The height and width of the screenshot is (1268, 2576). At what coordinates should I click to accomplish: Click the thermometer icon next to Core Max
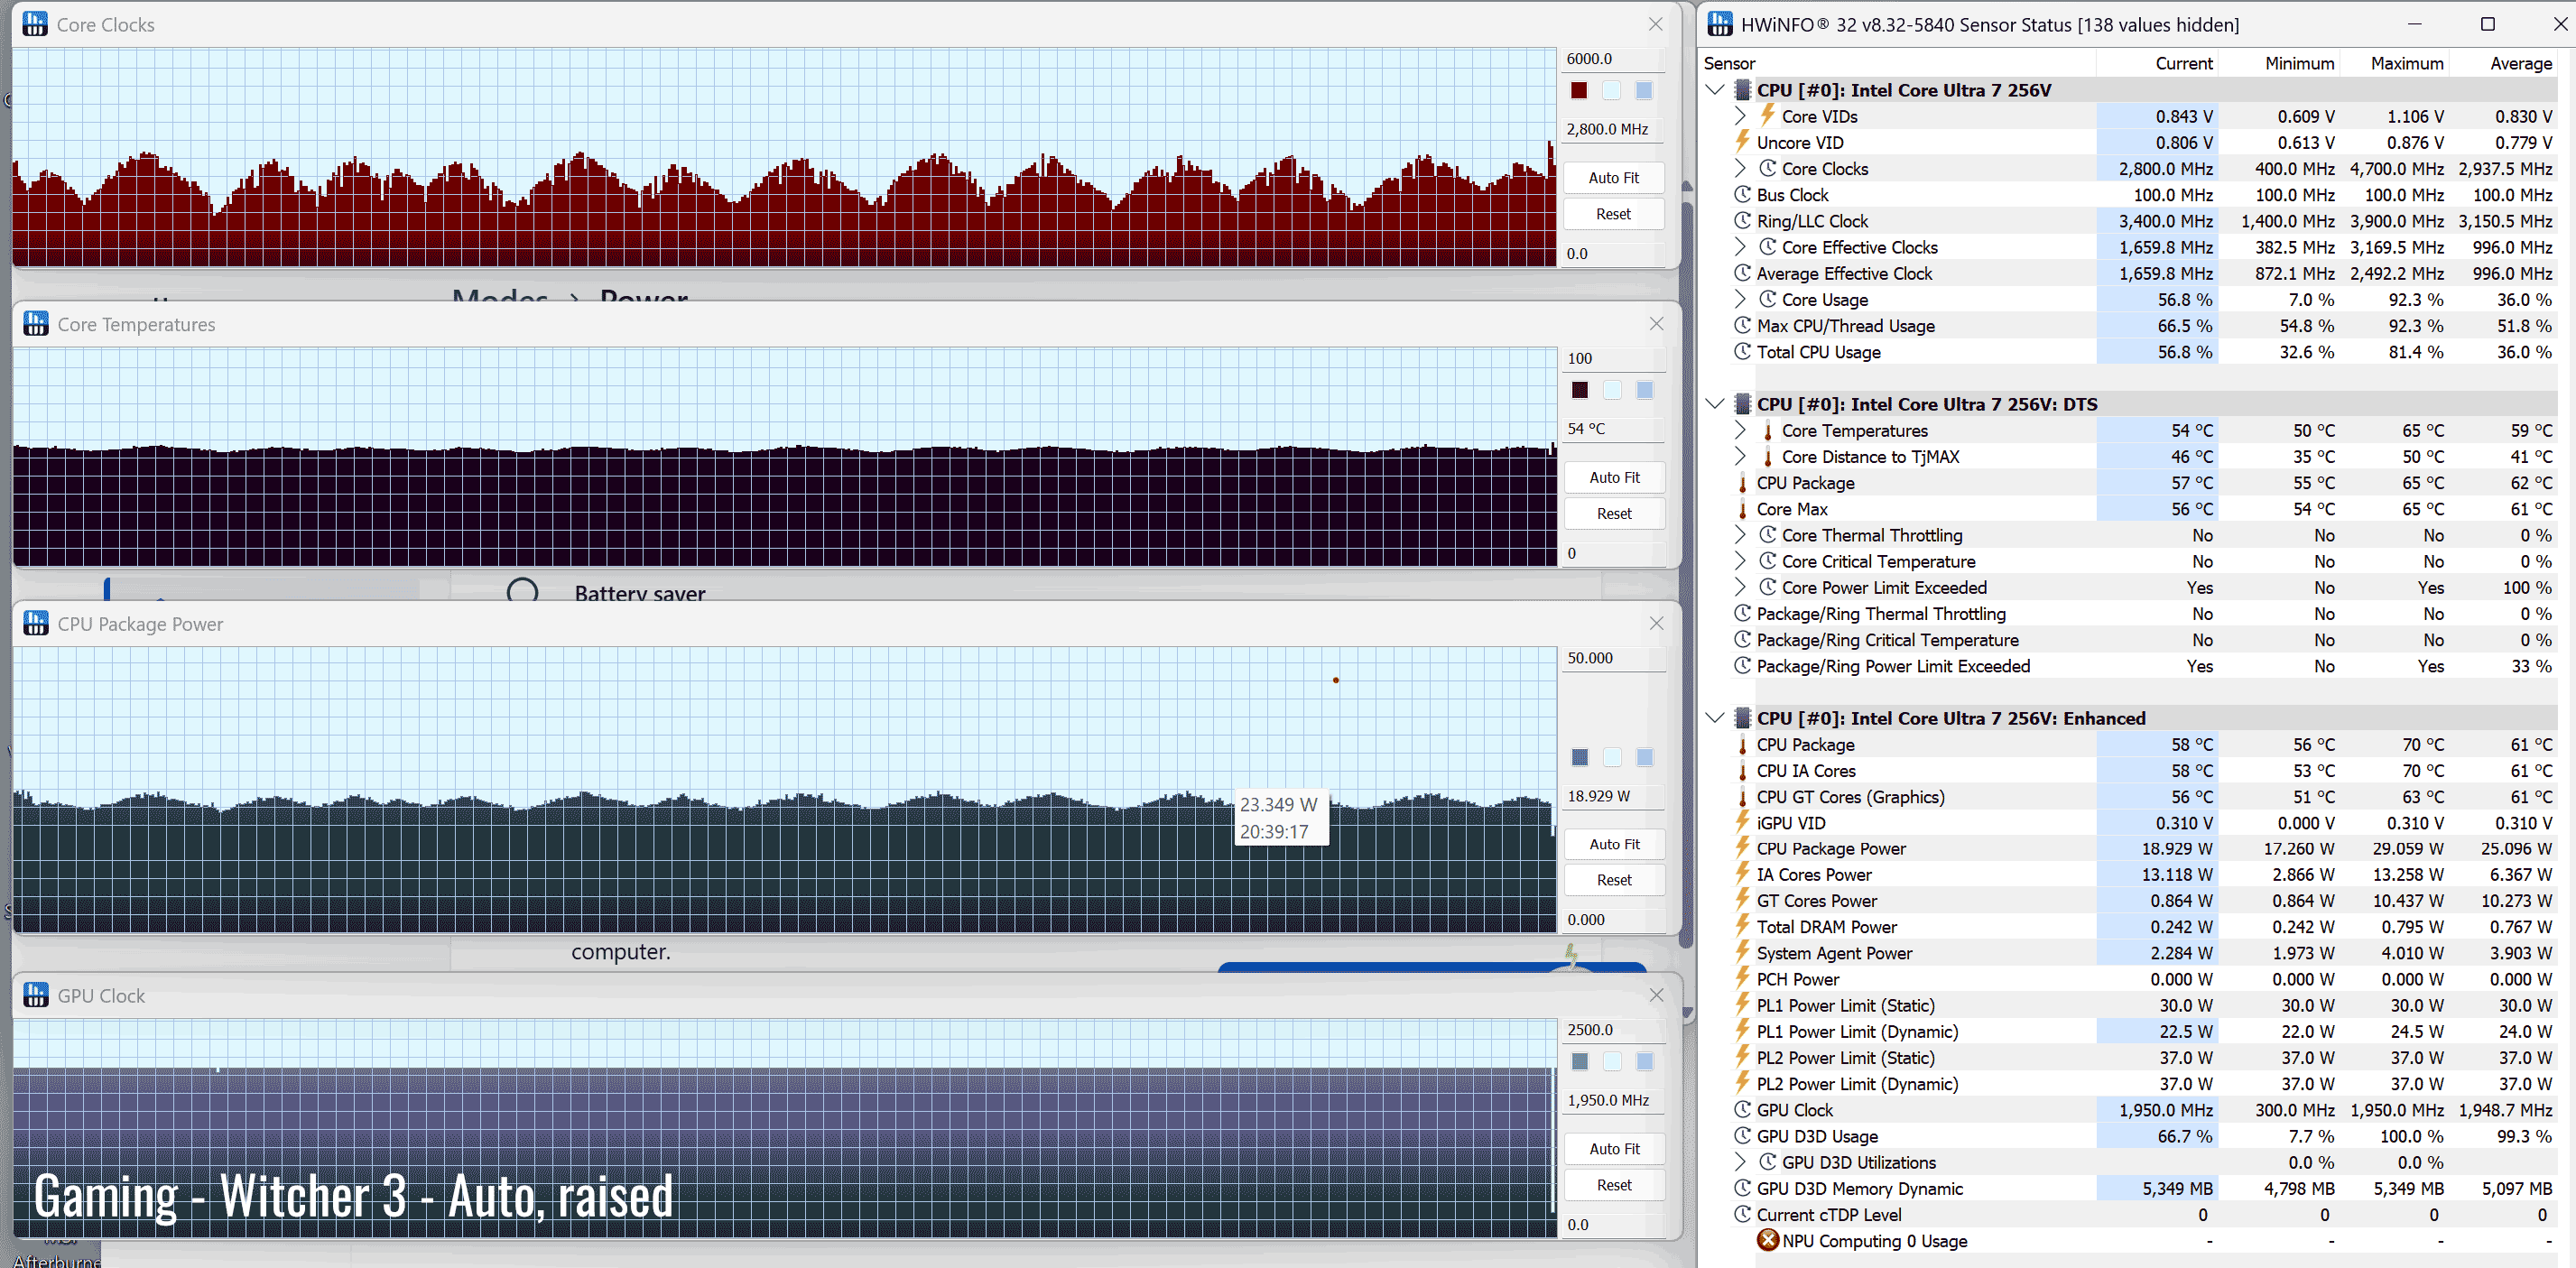tap(1742, 509)
